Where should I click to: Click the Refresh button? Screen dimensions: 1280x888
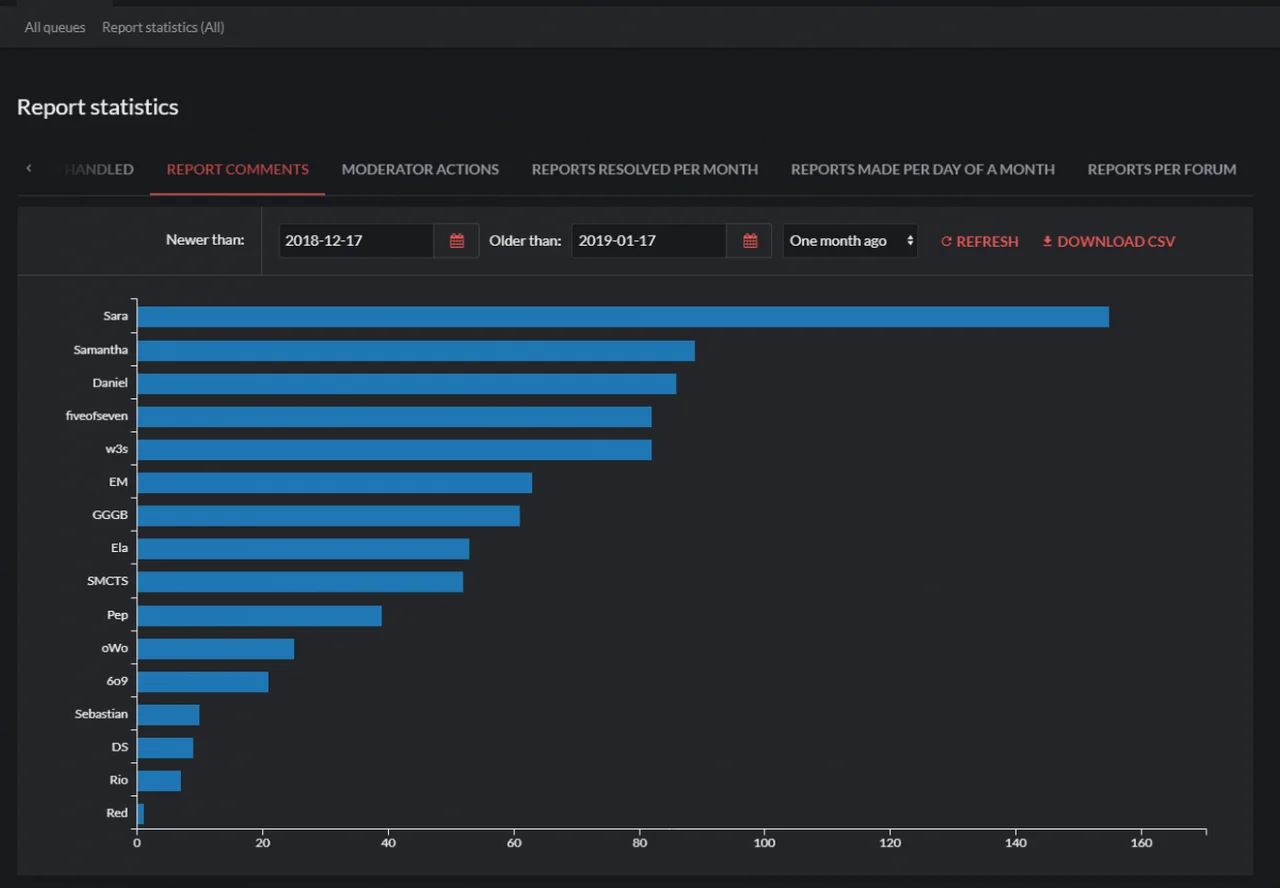pos(979,241)
